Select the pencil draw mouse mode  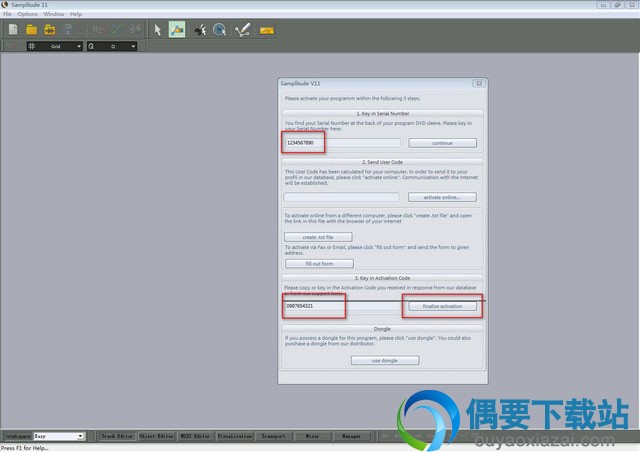[x=242, y=30]
